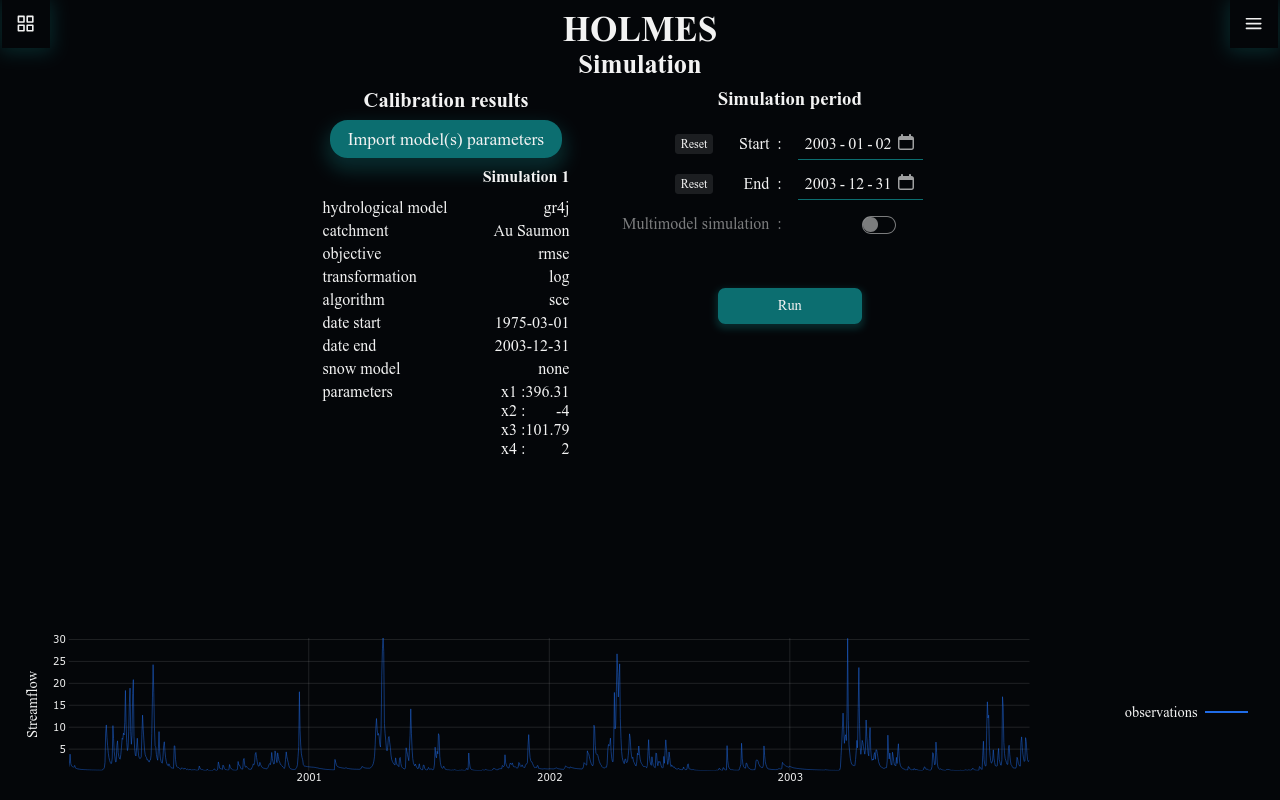Image resolution: width=1280 pixels, height=800 pixels.
Task: Open the app grid menu top-left
Action: [25, 24]
